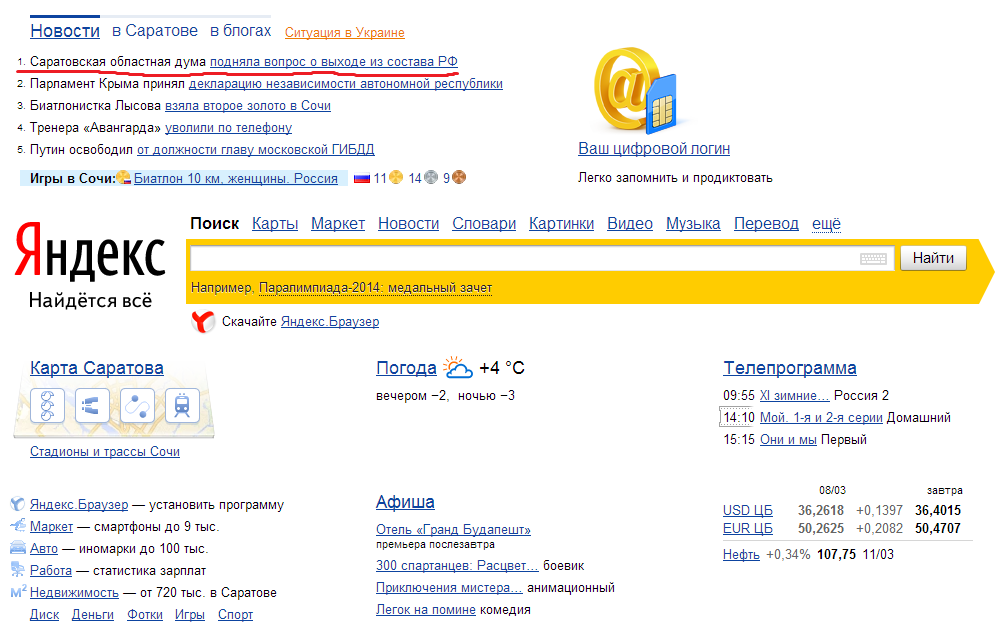1002x637 pixels.
Task: Click the Яндекс logo
Action: [x=90, y=252]
